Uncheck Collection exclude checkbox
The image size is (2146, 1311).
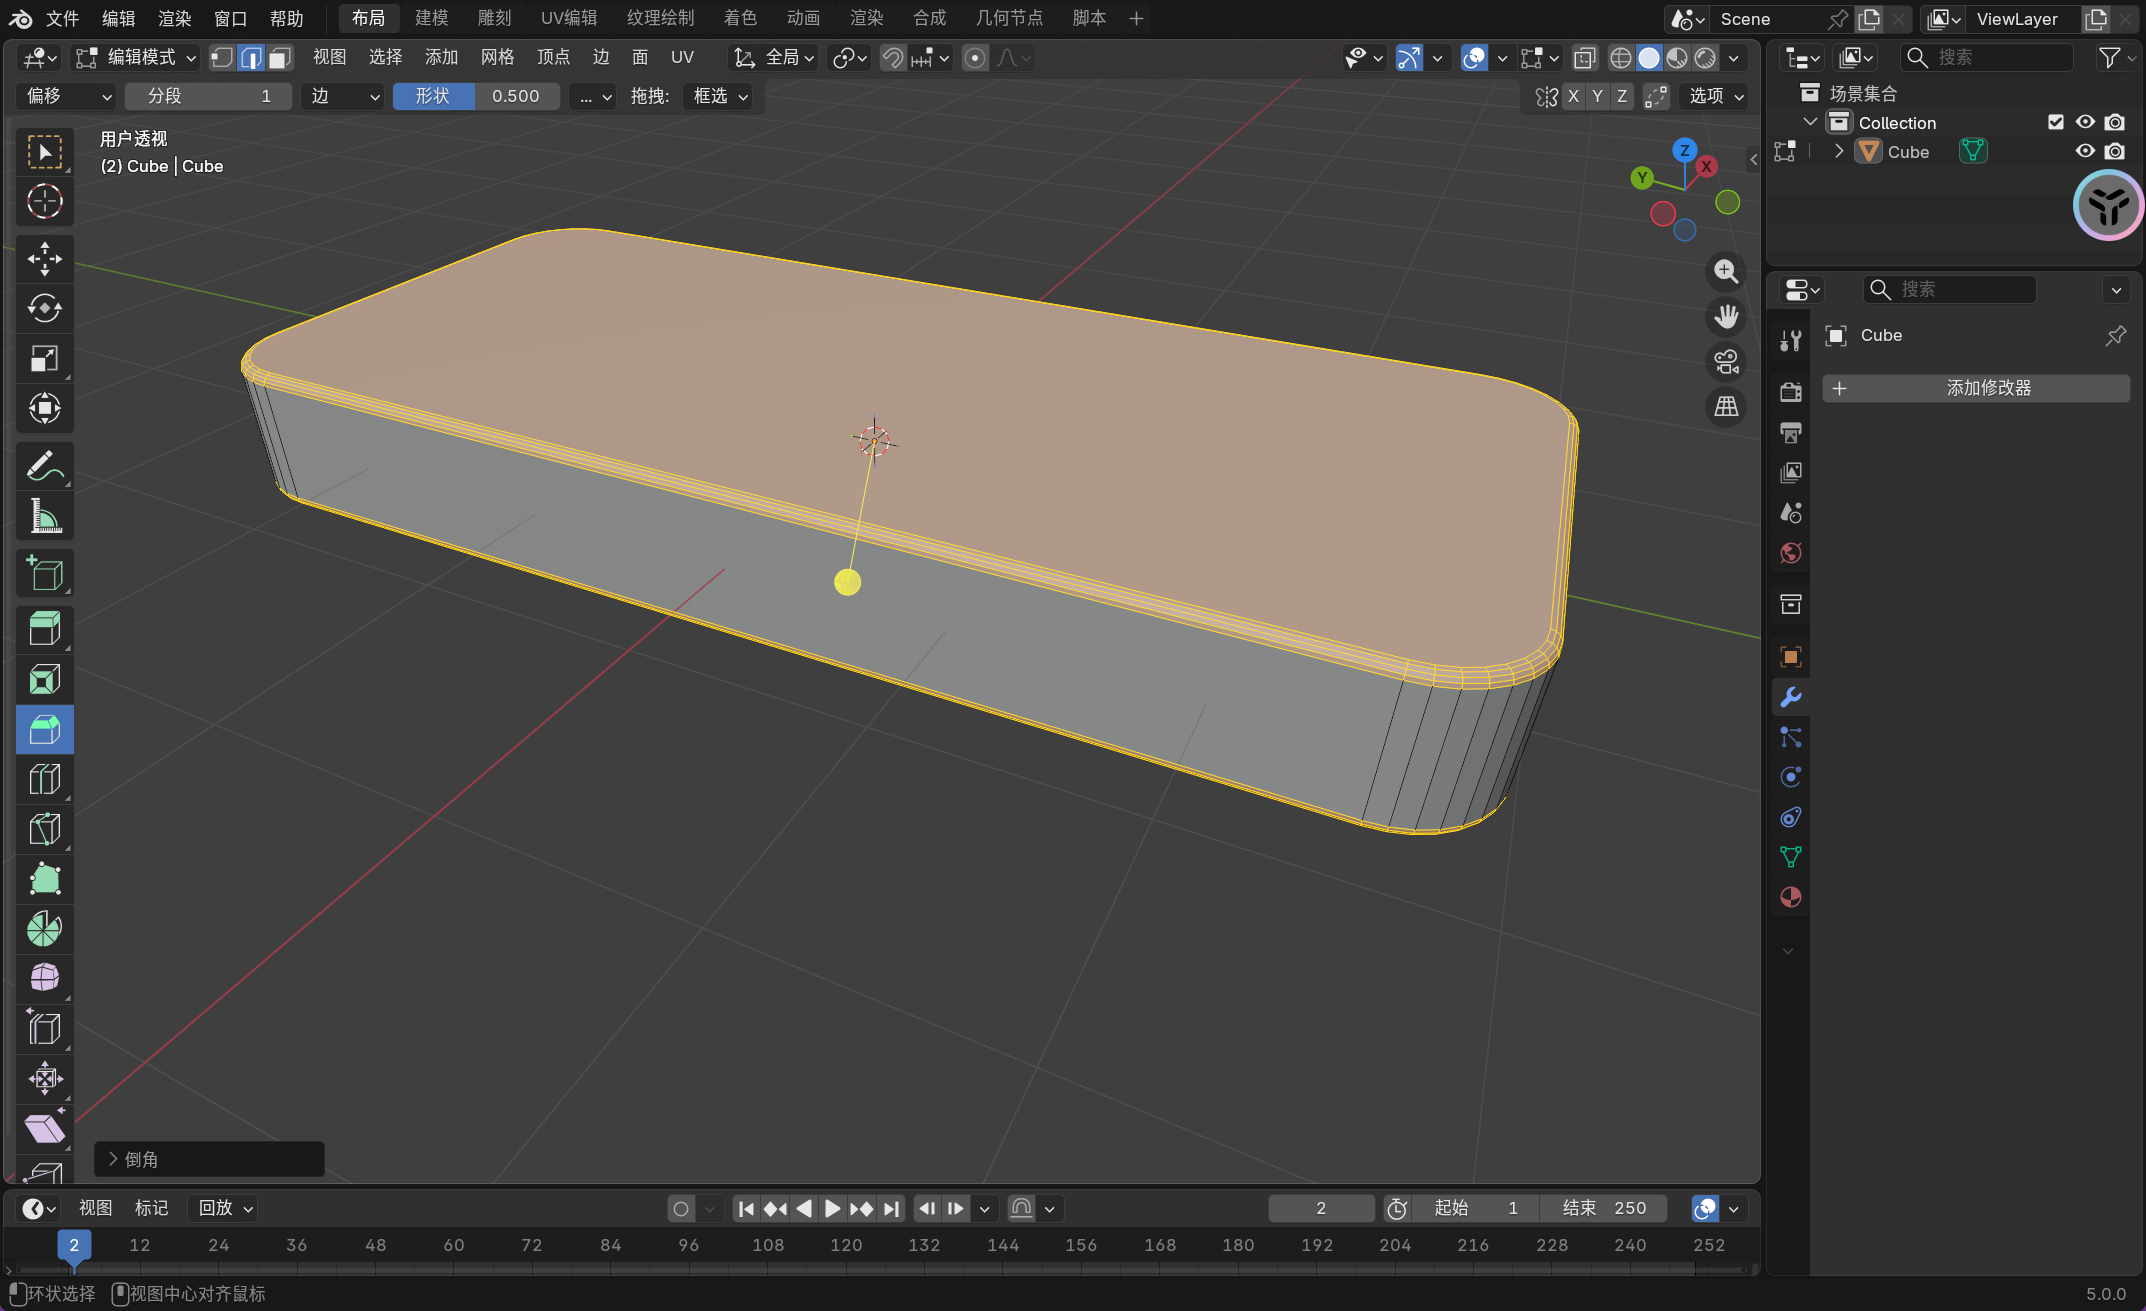click(x=2056, y=122)
